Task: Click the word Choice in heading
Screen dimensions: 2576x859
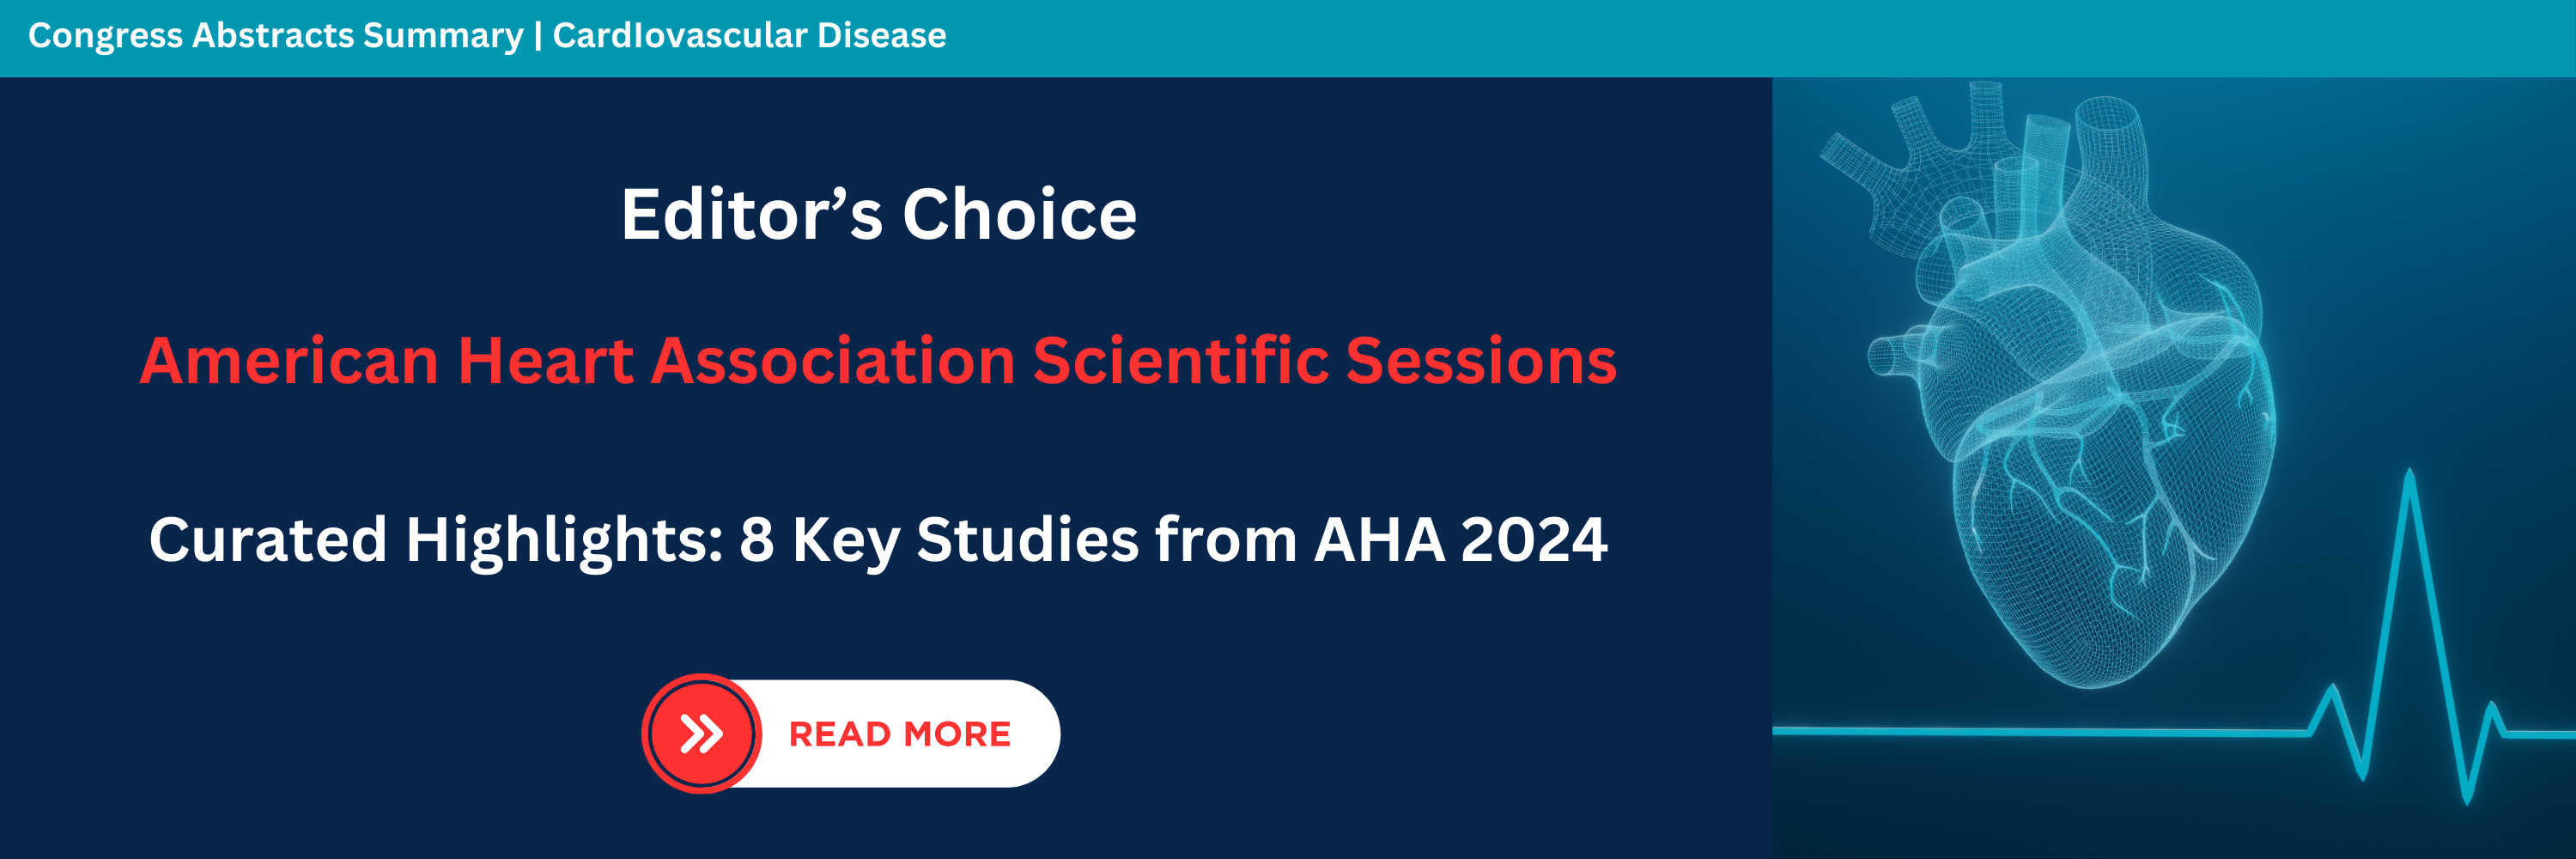Action: tap(1020, 214)
